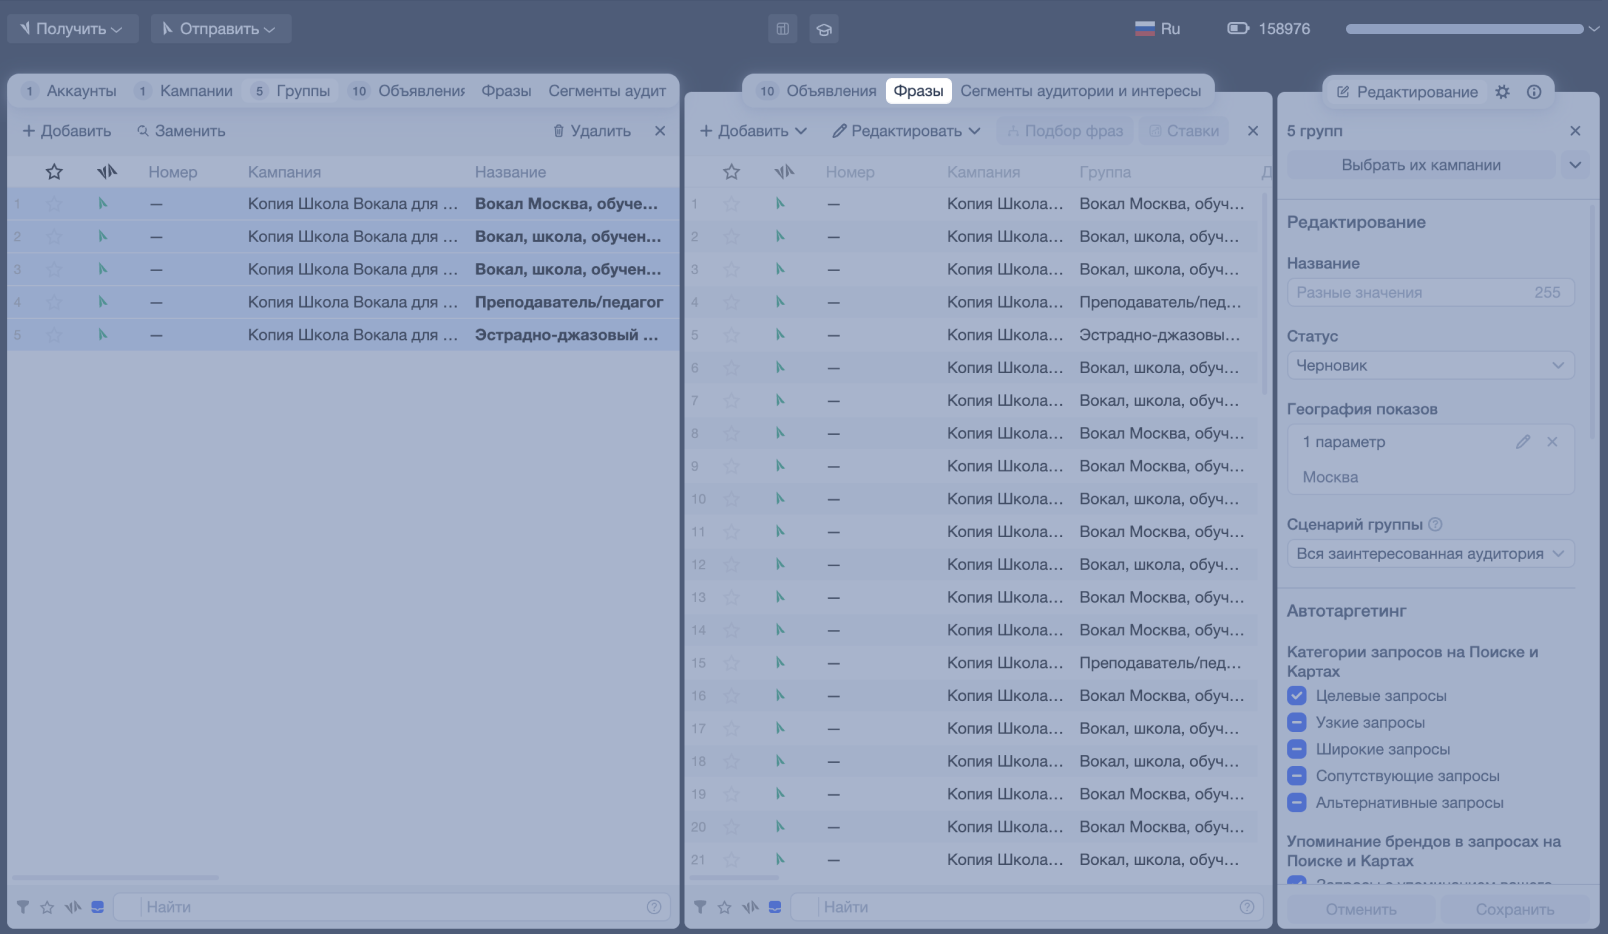1608x934 pixels.
Task: Click the blue stack icon in groups panel footer
Action: [x=98, y=907]
